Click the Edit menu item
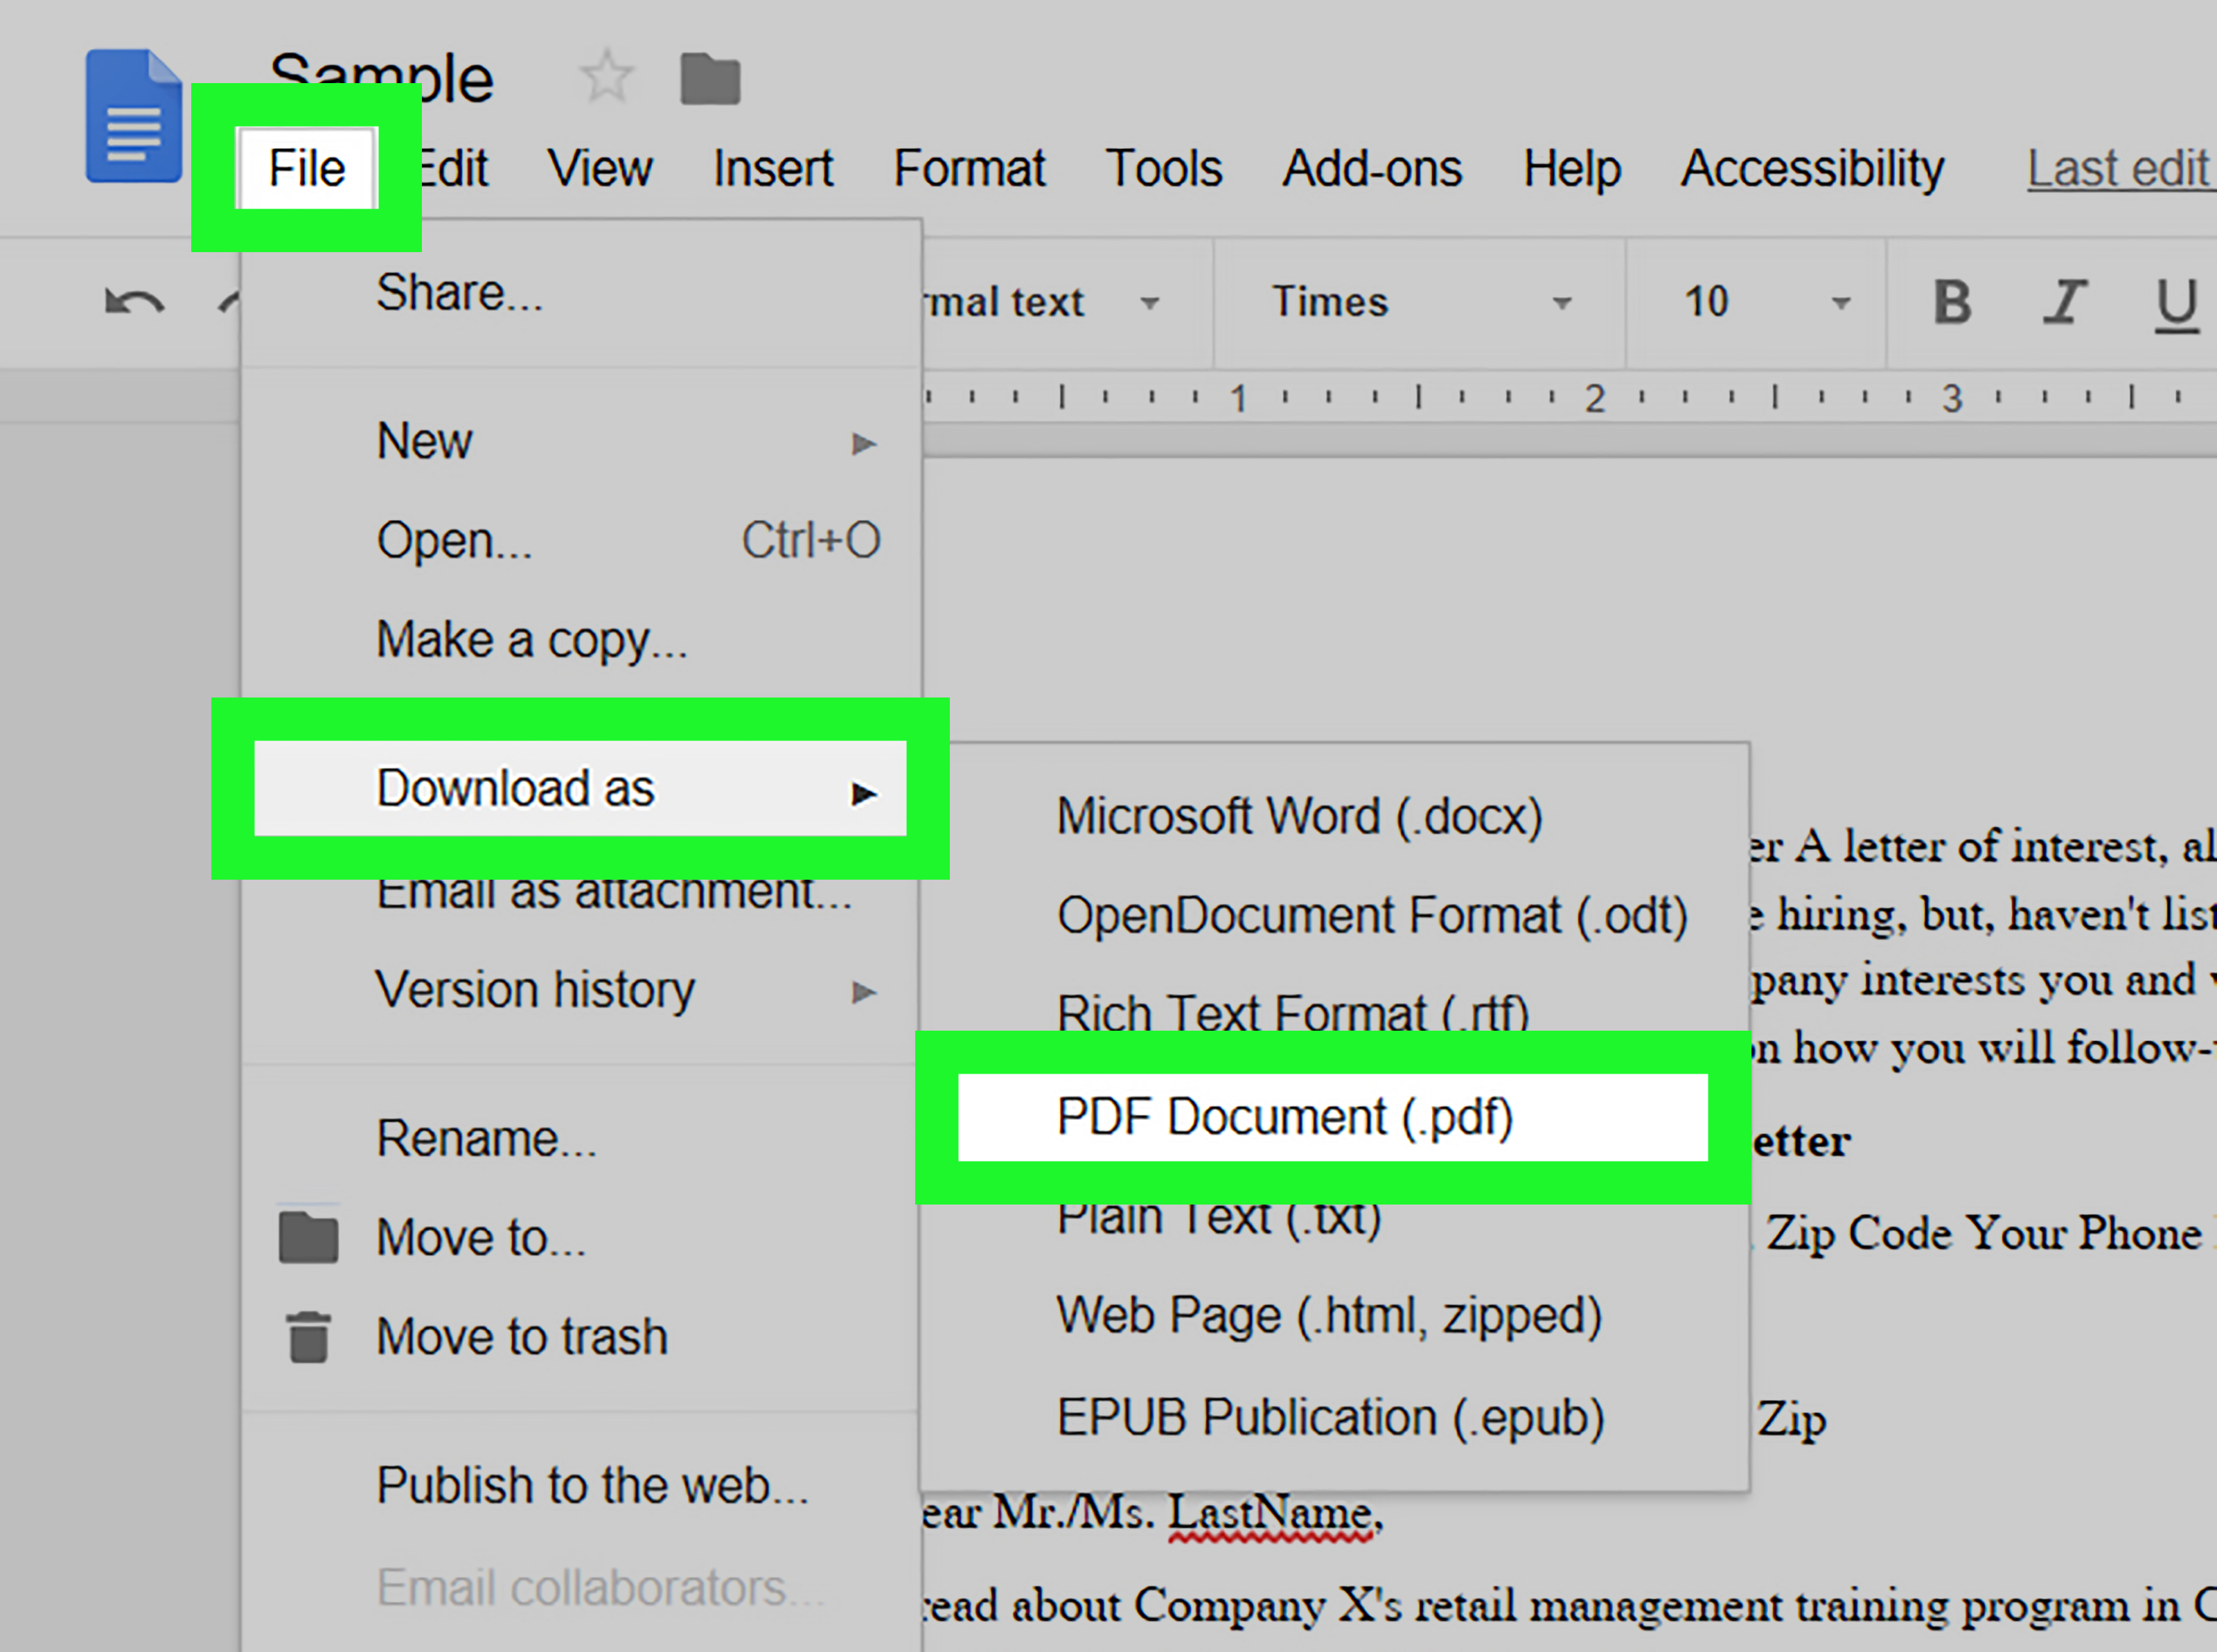The width and height of the screenshot is (2217, 1652). pos(450,168)
